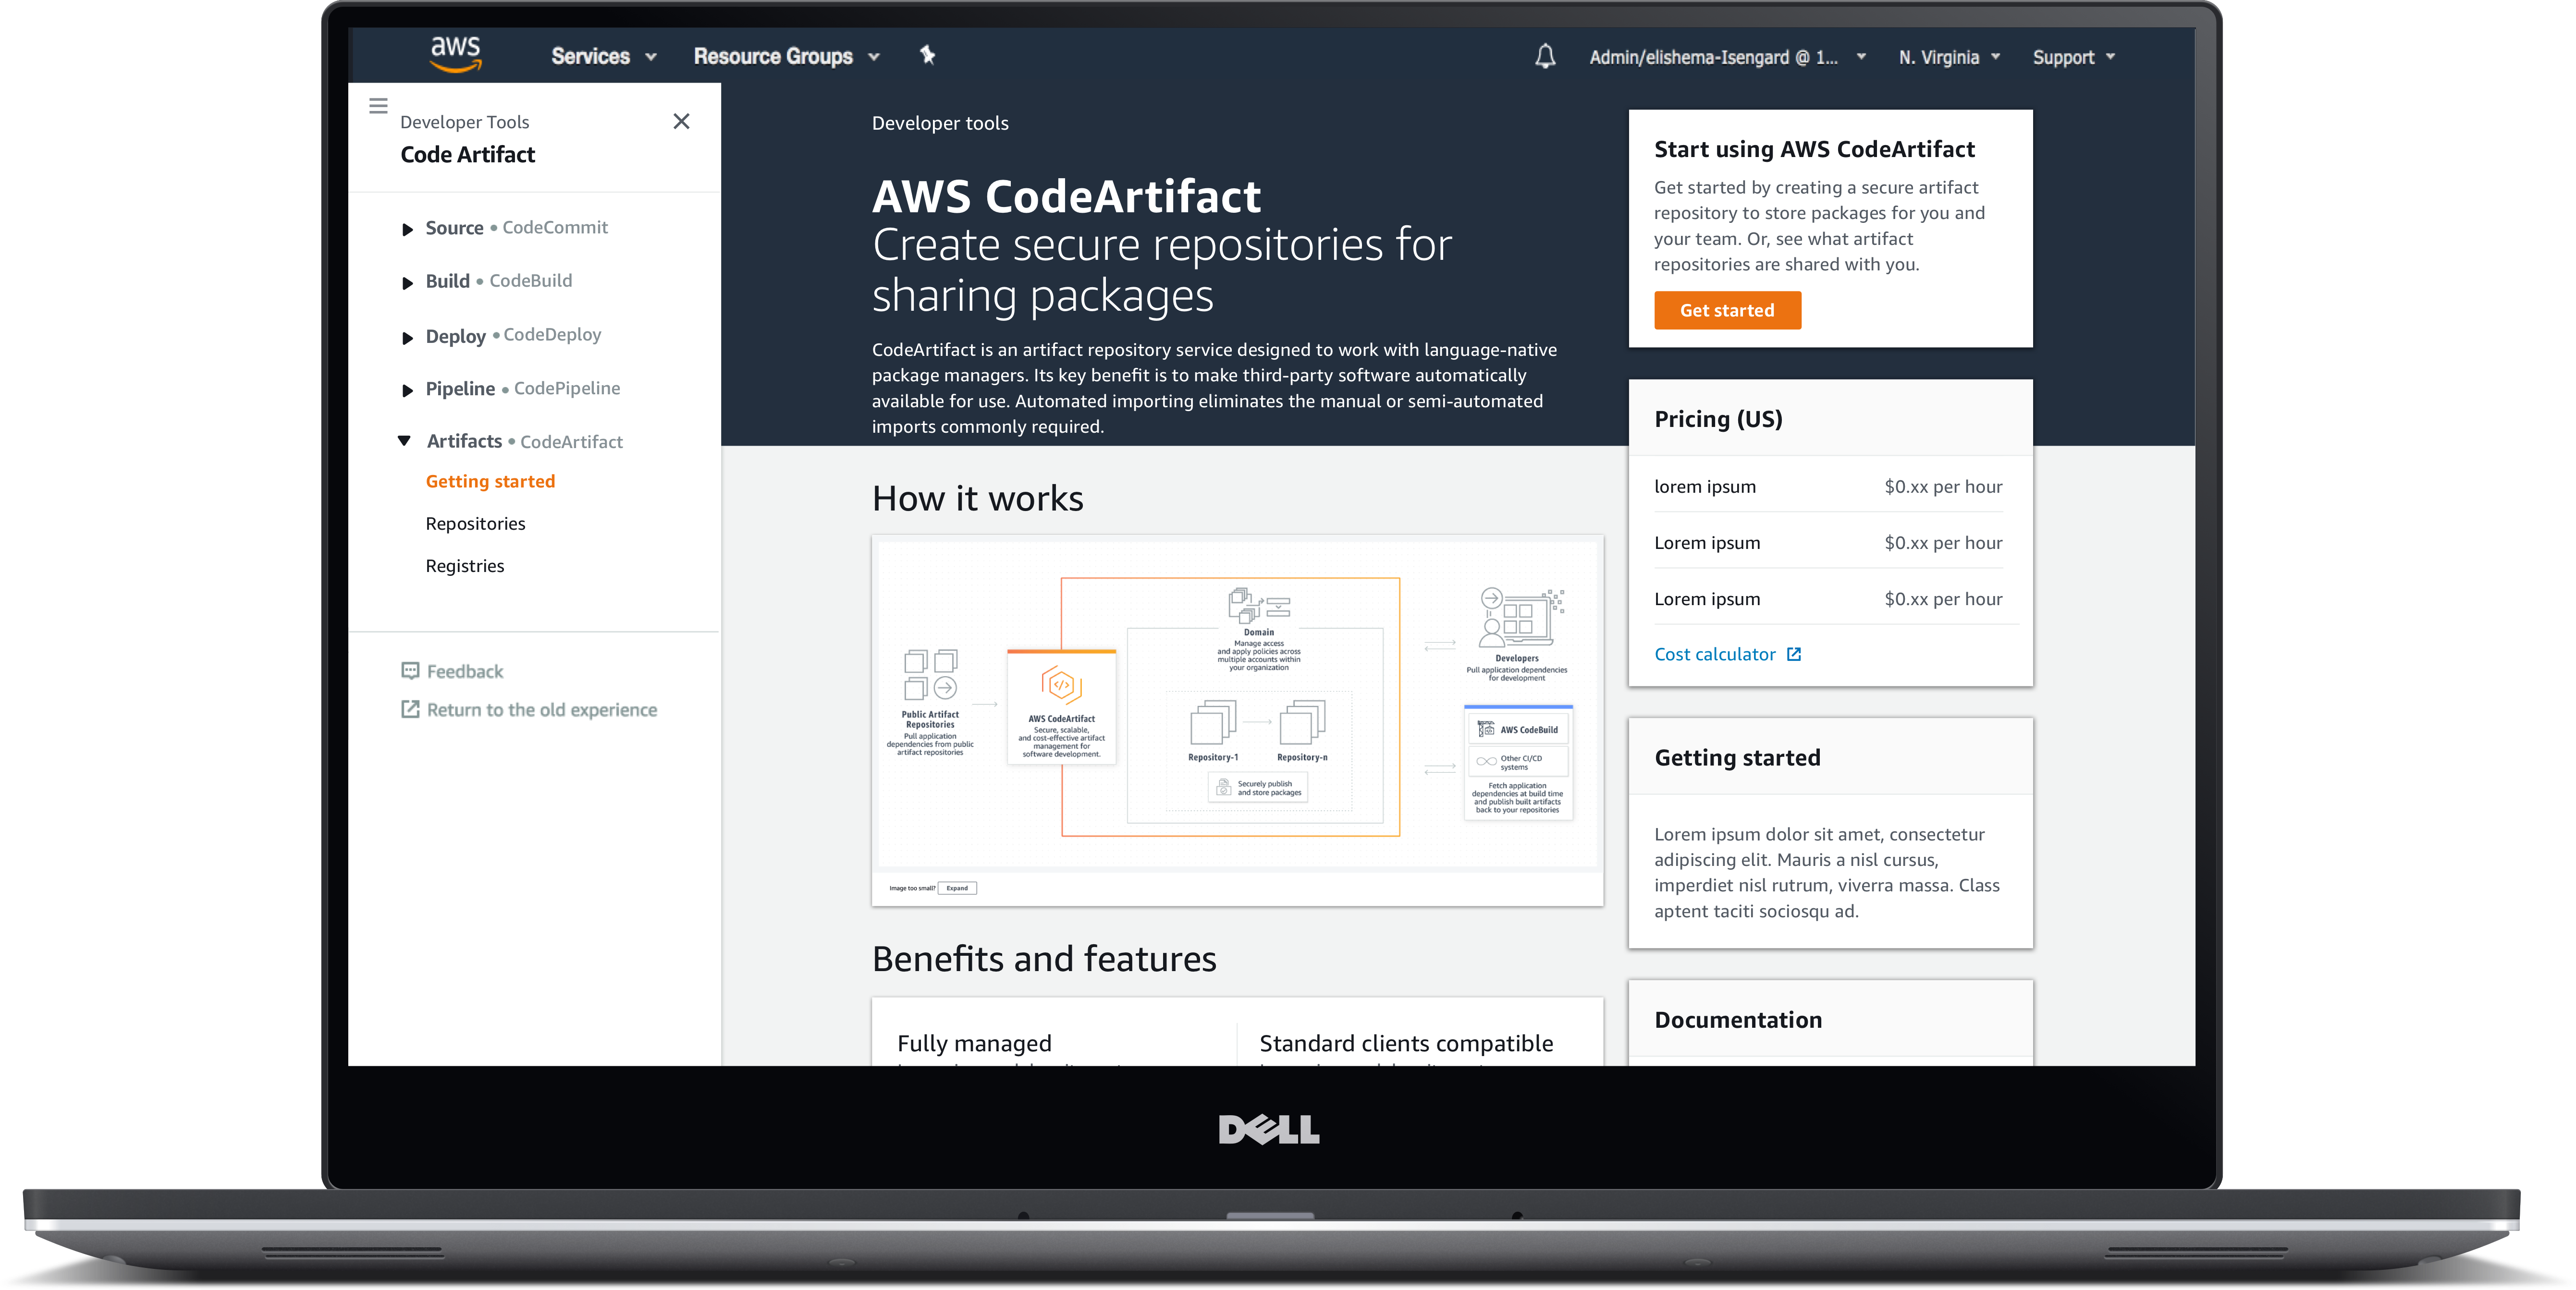The image size is (2576, 1290).
Task: Close the Developer Tools side panel
Action: (x=681, y=121)
